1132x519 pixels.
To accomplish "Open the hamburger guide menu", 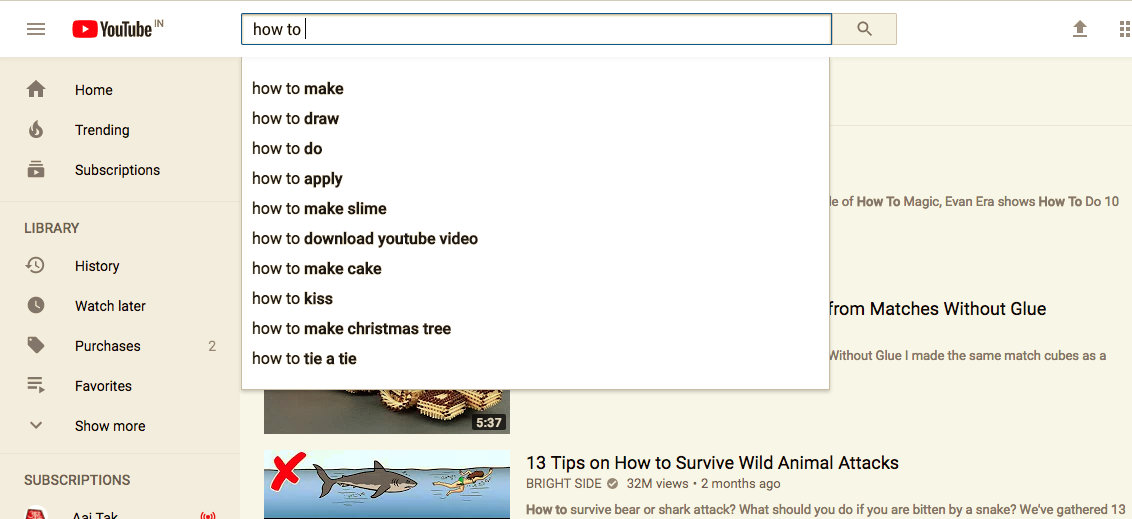I will (x=36, y=29).
